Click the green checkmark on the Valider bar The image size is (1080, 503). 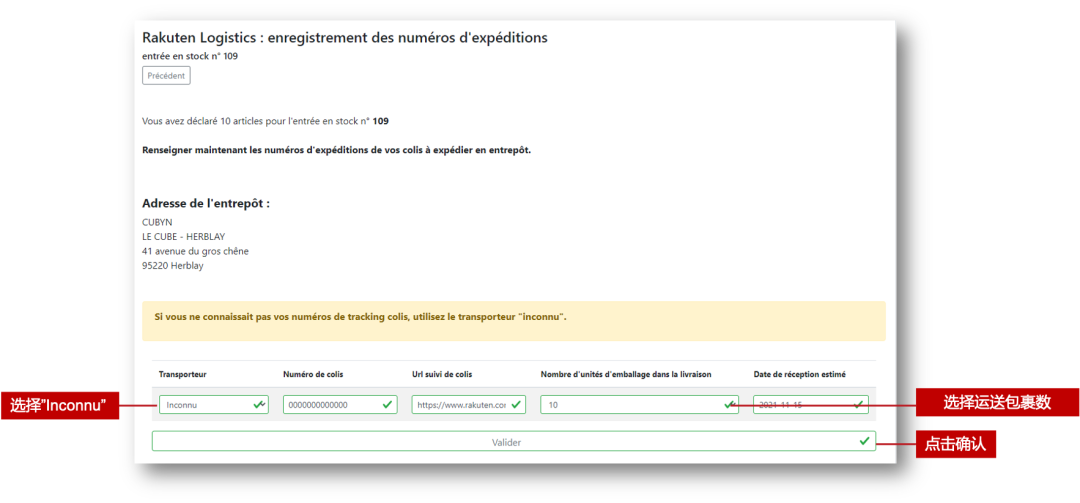pos(864,441)
